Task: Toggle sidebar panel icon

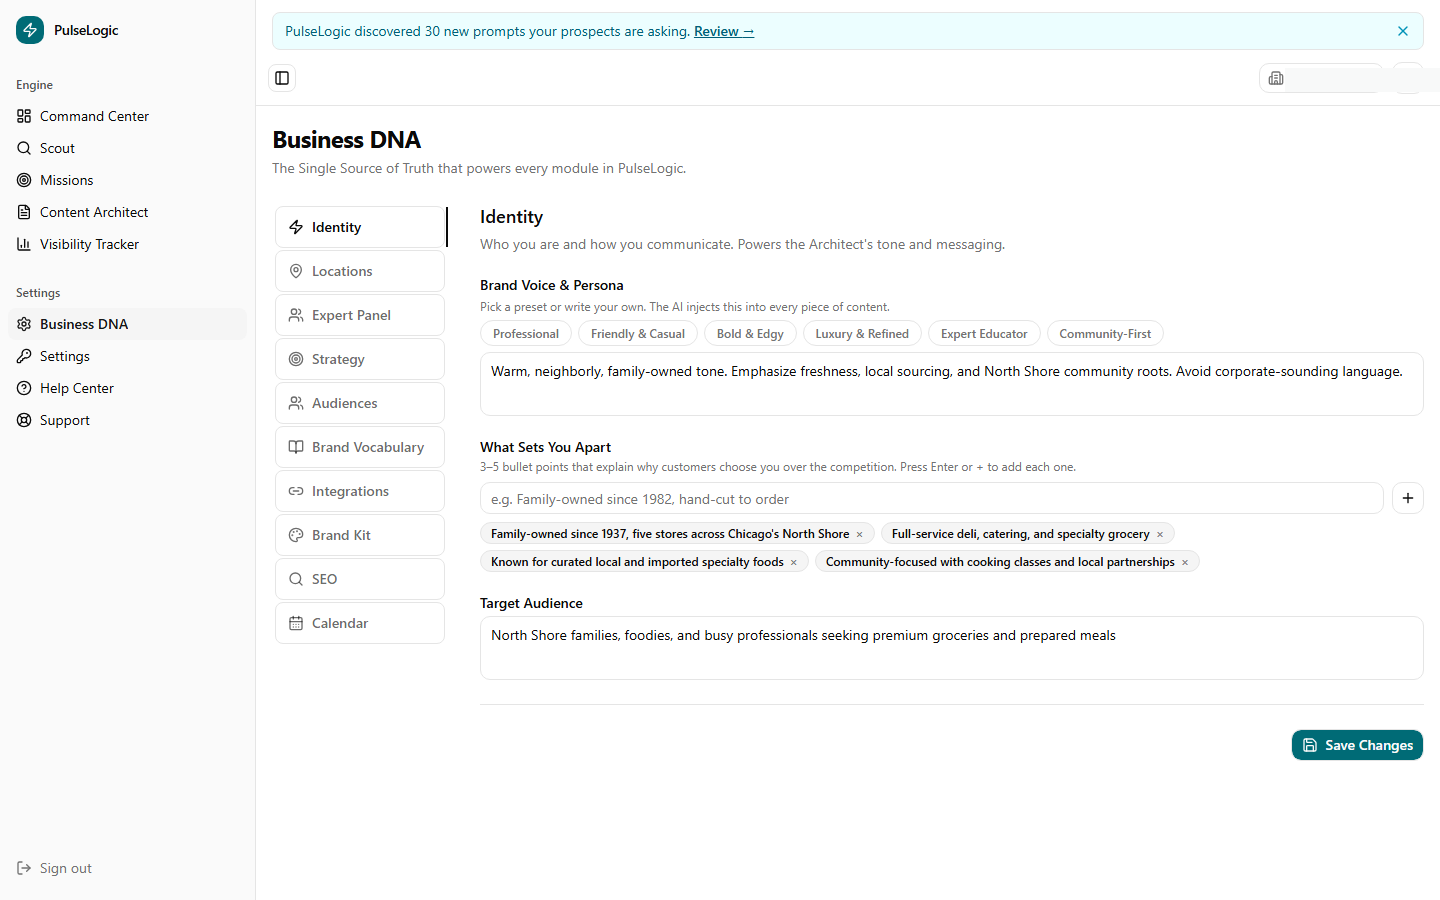Action: click(x=282, y=78)
